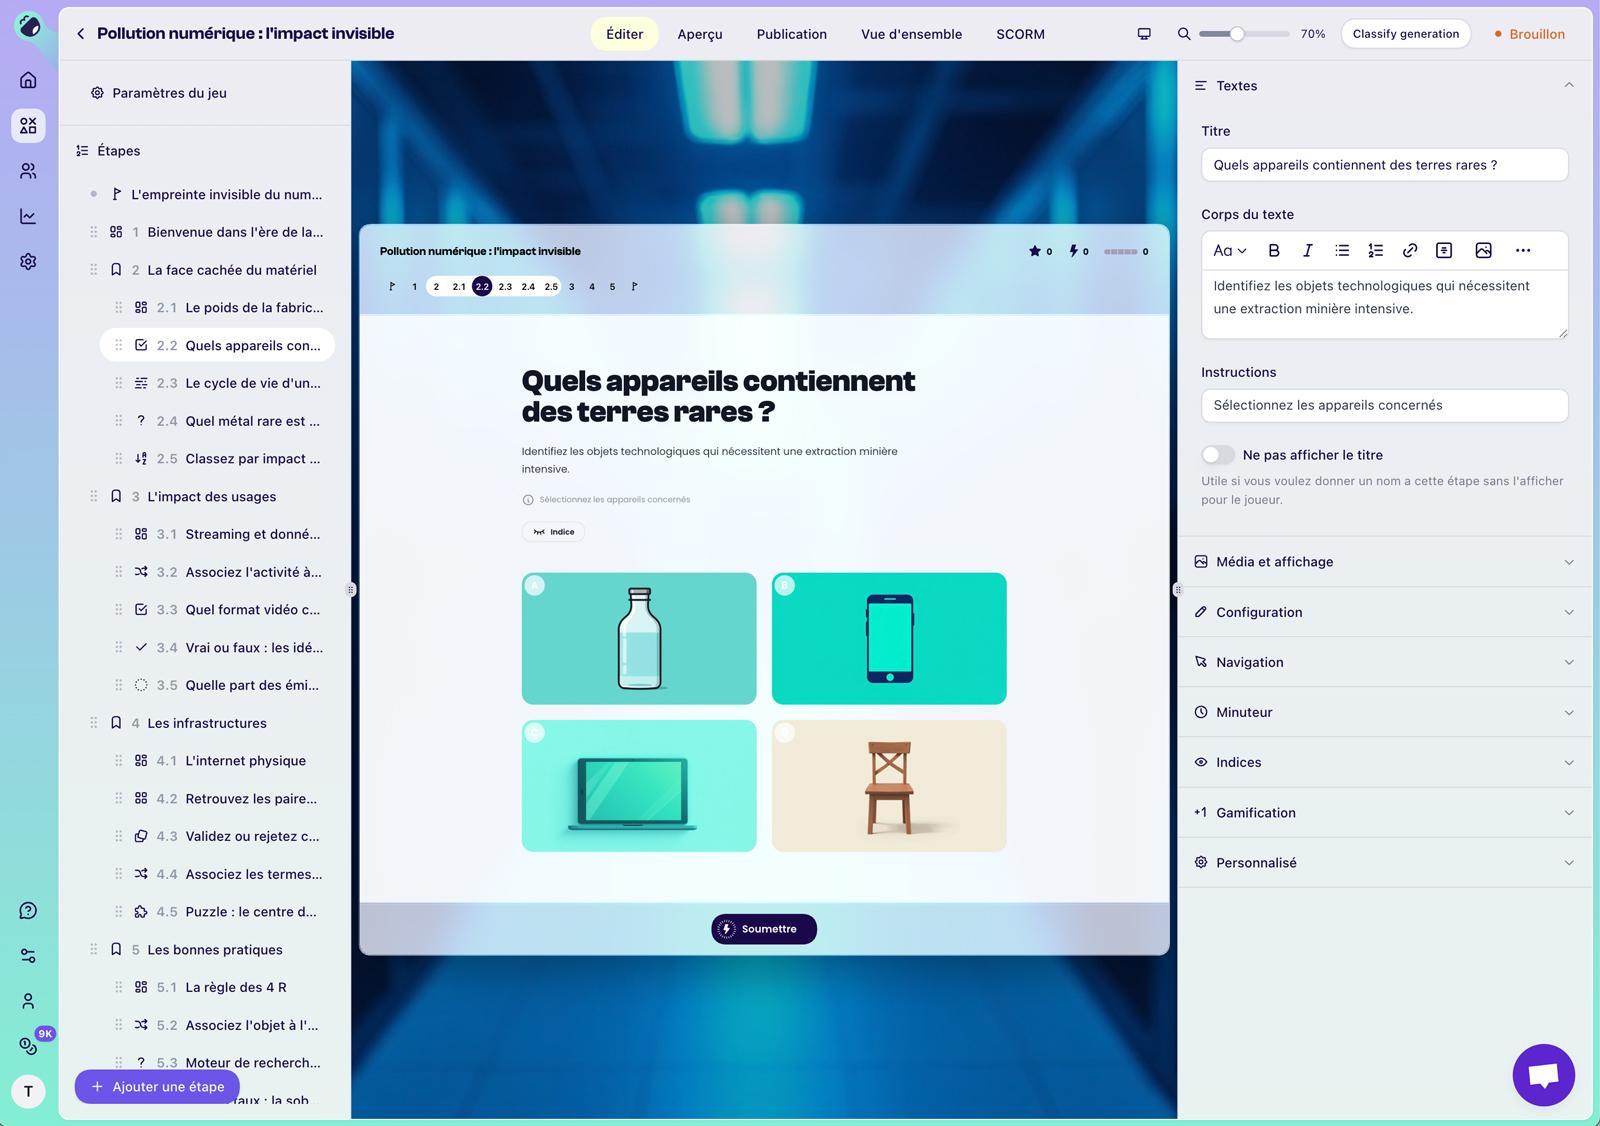
Task: Click the Bold formatting icon
Action: tap(1274, 251)
